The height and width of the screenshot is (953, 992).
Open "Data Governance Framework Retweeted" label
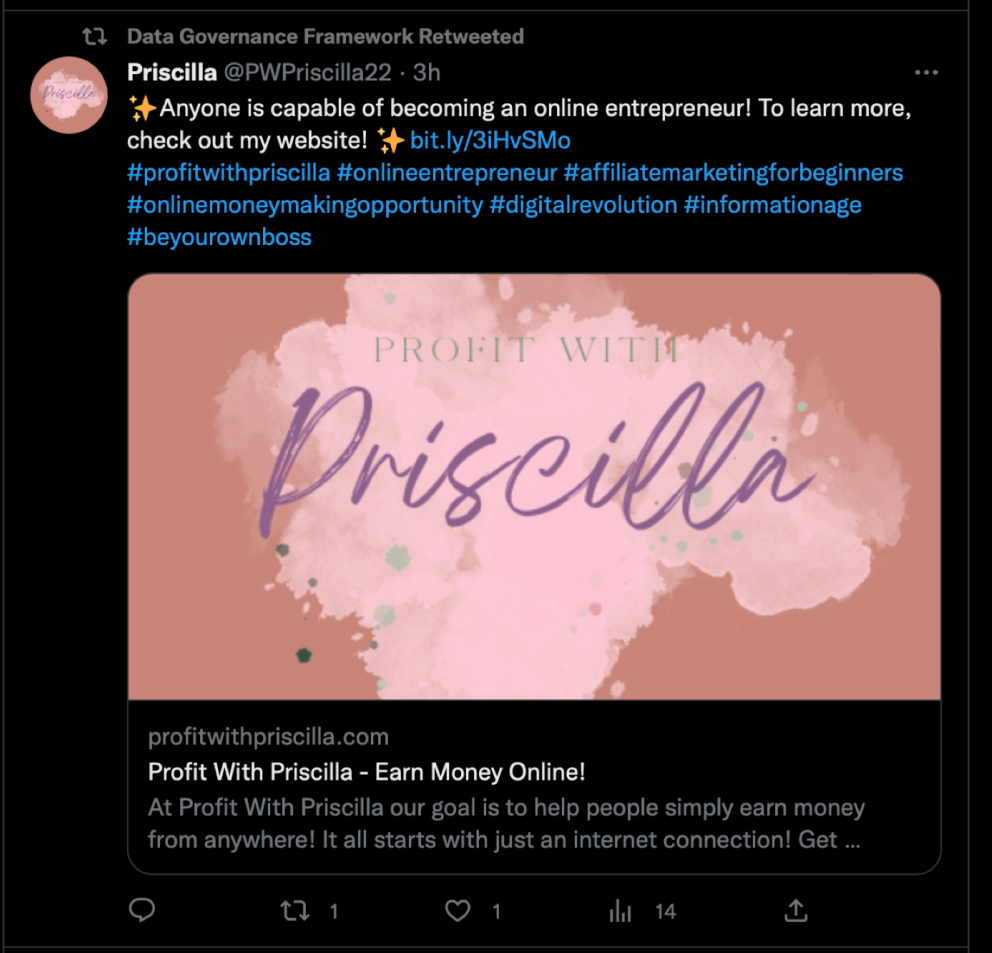coord(325,37)
